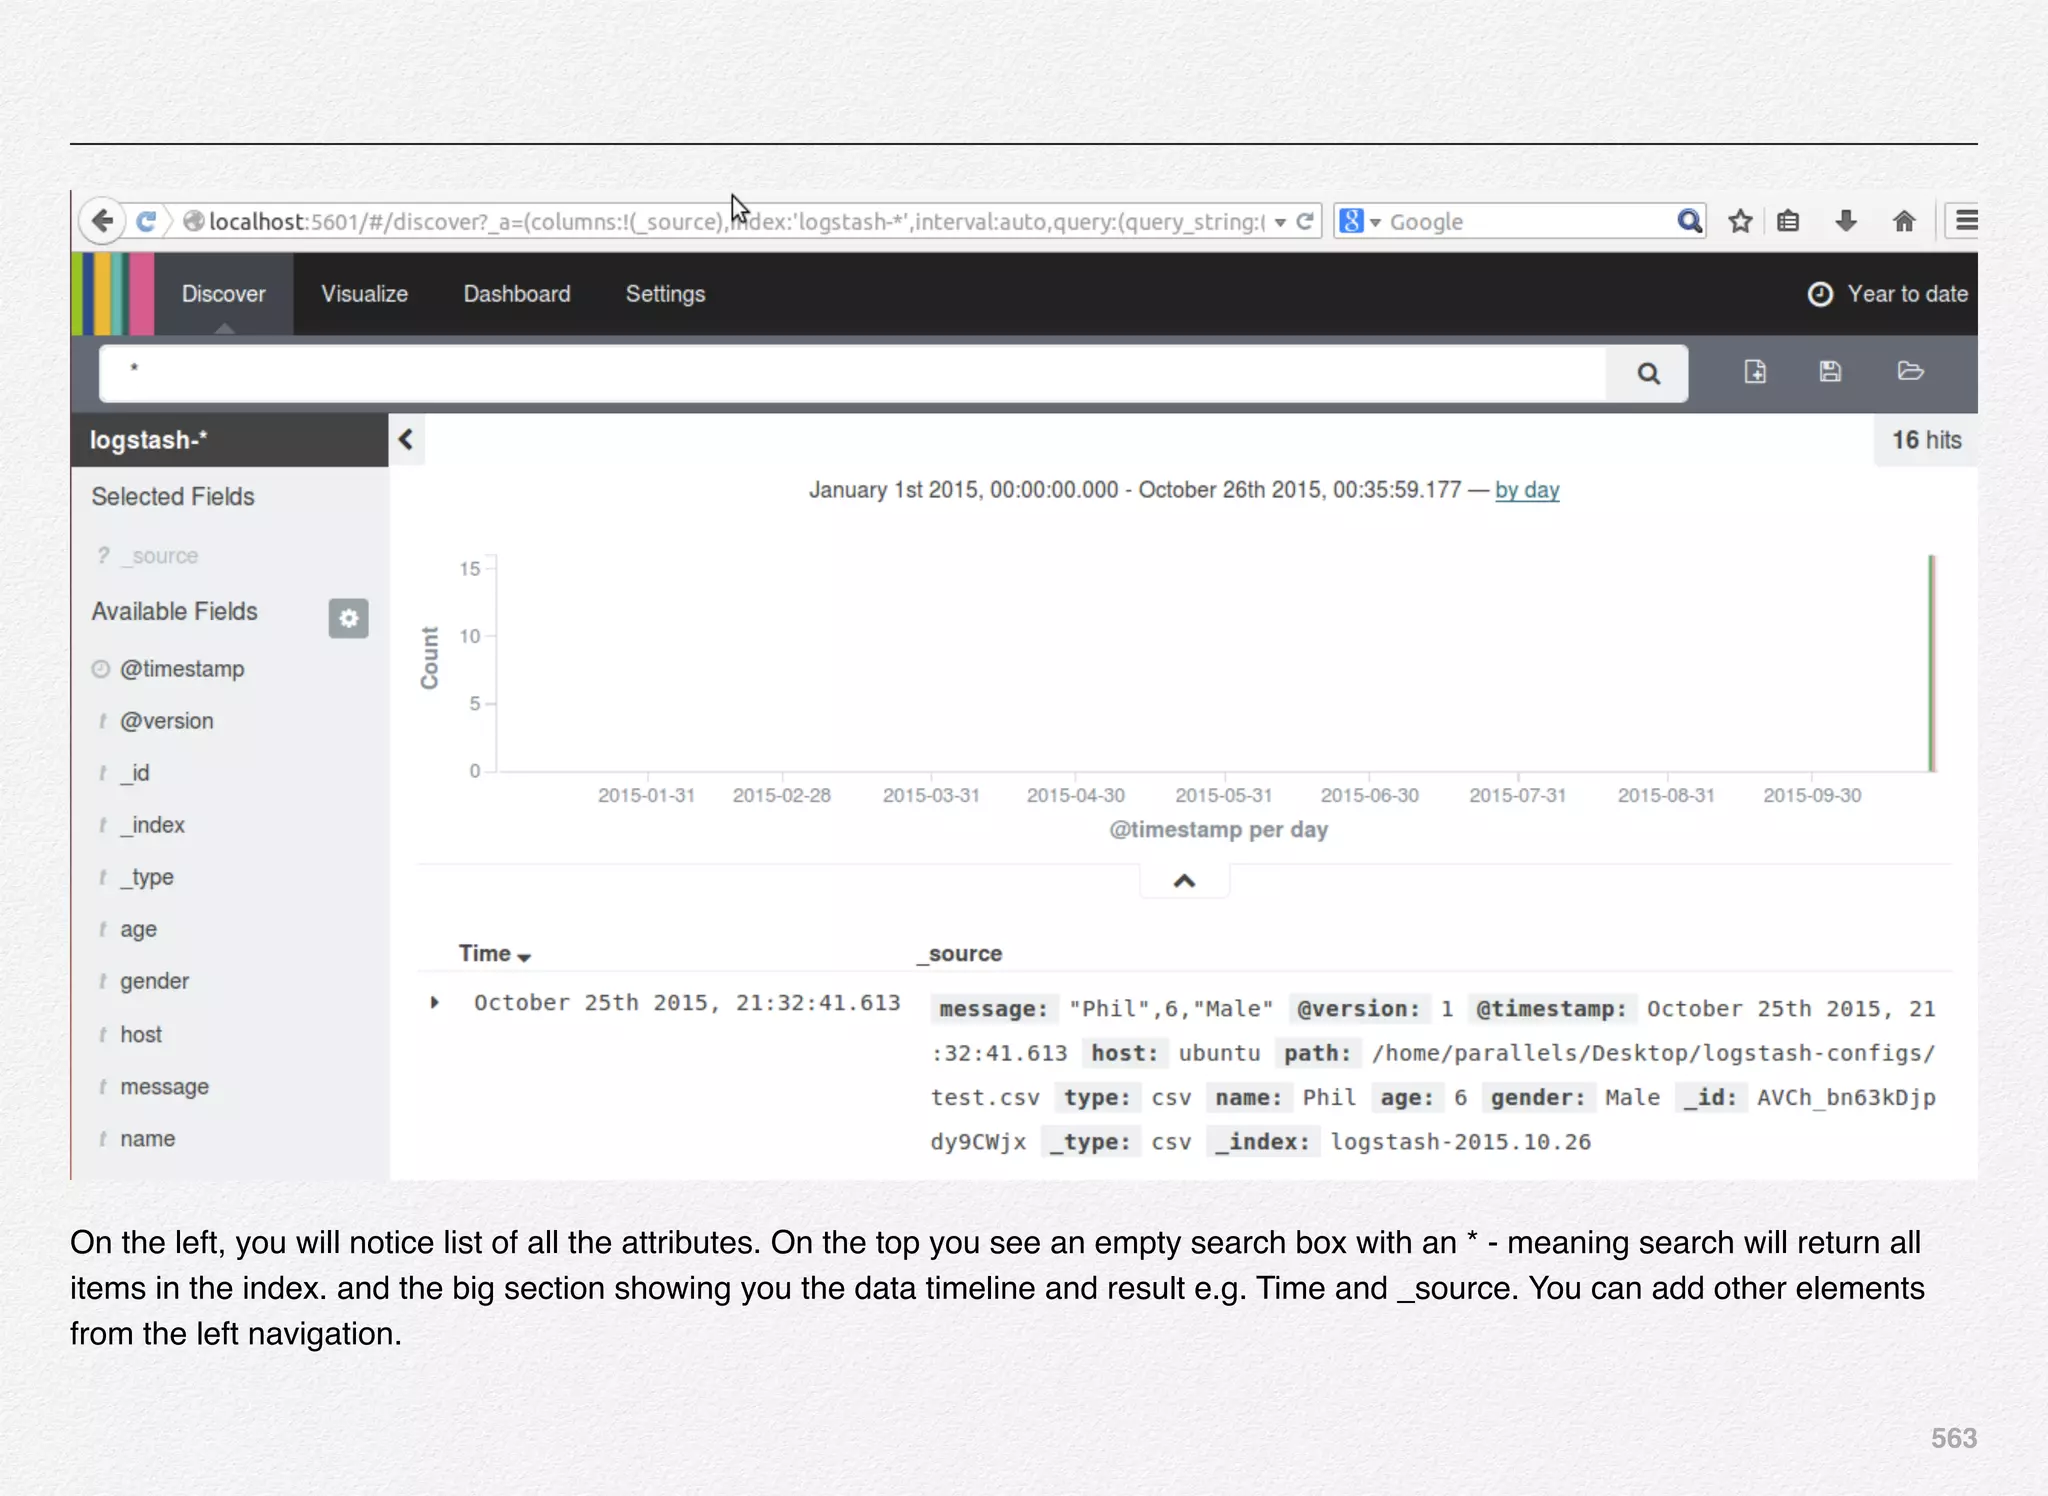Image resolution: width=2048 pixels, height=1496 pixels.
Task: Select the age field
Action: tap(139, 929)
